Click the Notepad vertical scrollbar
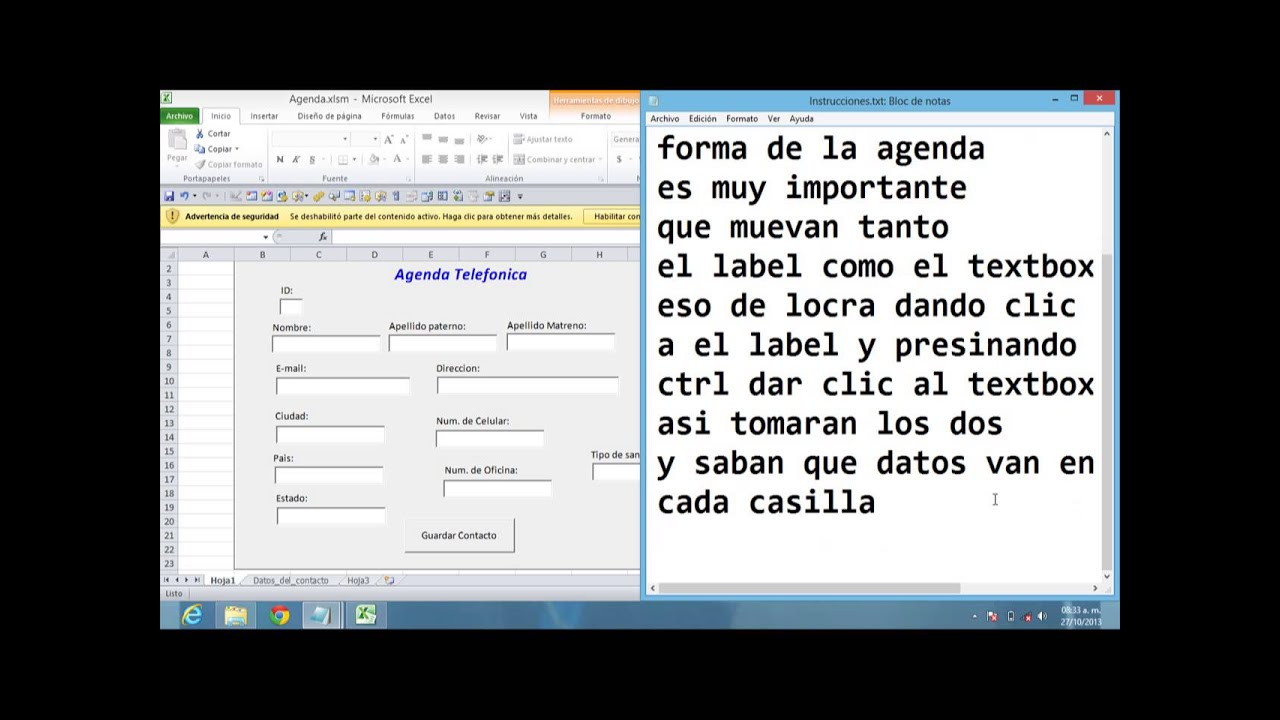The width and height of the screenshot is (1280, 720). point(1106,410)
